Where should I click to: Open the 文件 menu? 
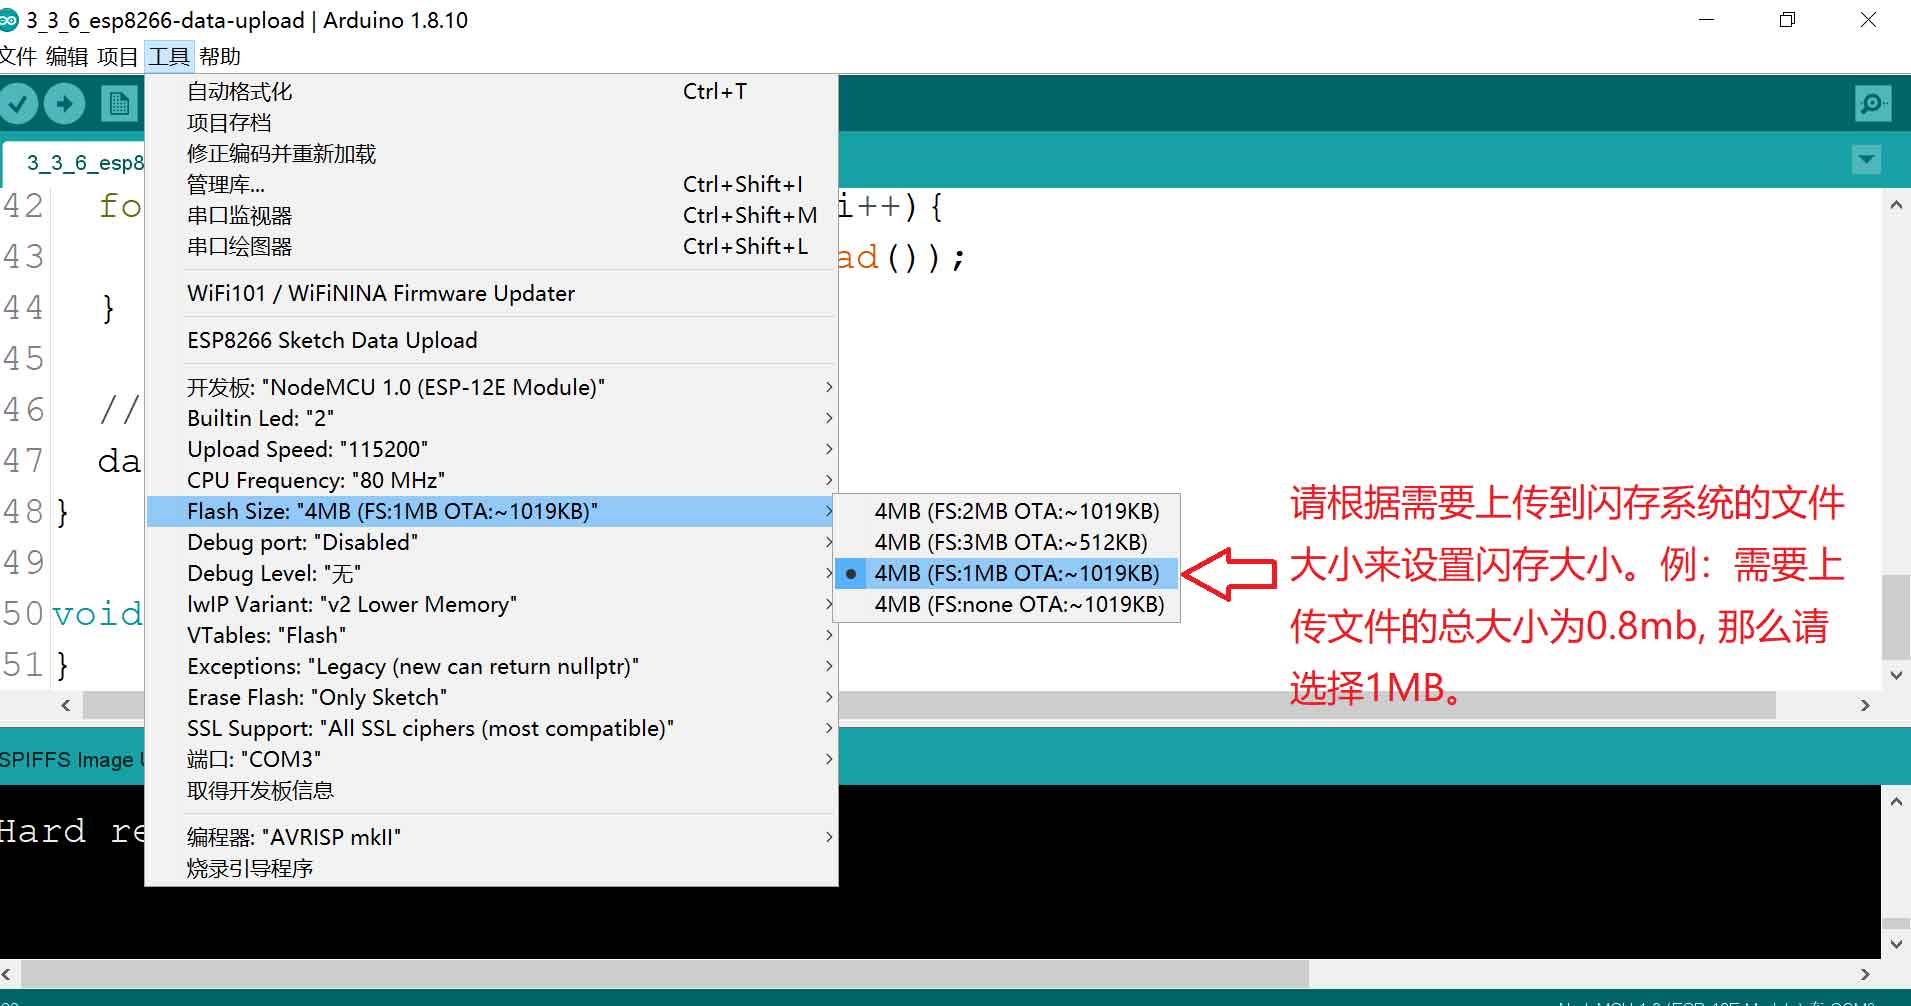tap(18, 56)
